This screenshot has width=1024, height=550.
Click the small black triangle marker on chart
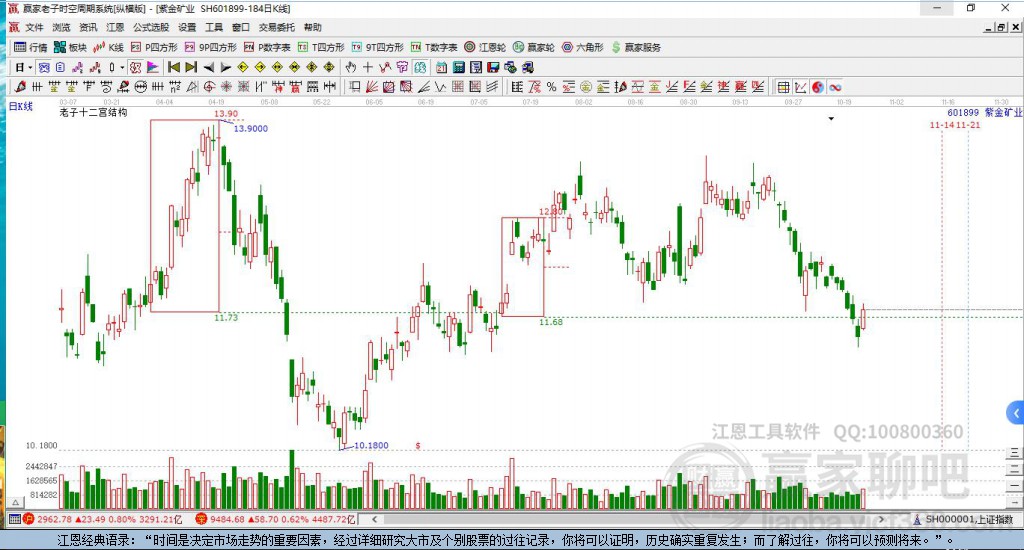(x=831, y=119)
